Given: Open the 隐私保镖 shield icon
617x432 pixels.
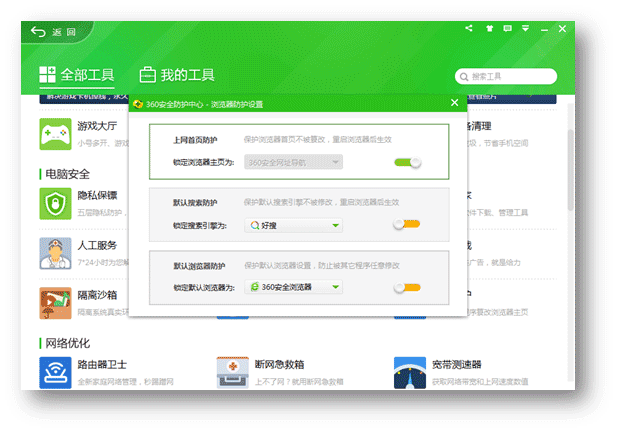Looking at the screenshot, I should (53, 203).
